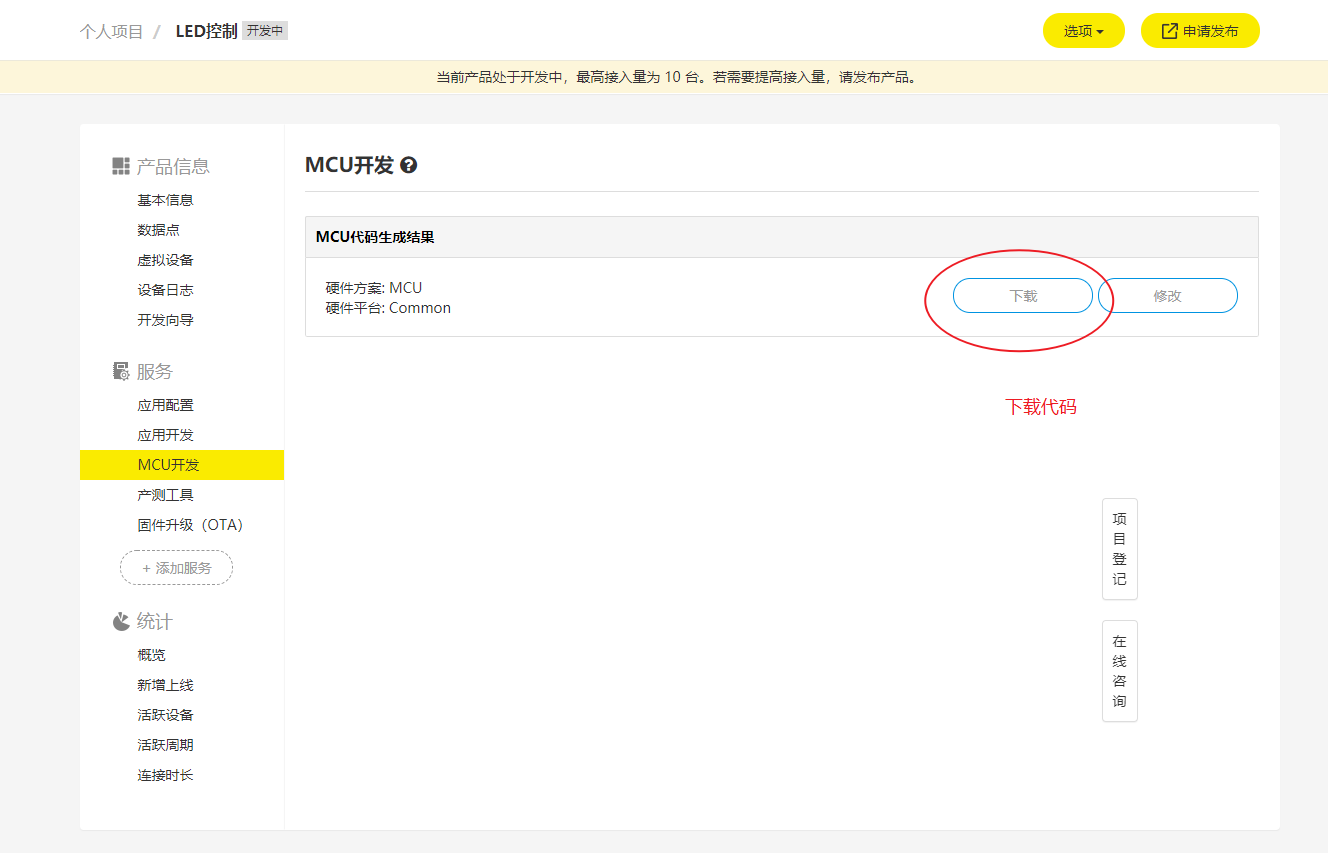The width and height of the screenshot is (1328, 853).
Task: View 连接时长 statistics
Action: point(166,774)
